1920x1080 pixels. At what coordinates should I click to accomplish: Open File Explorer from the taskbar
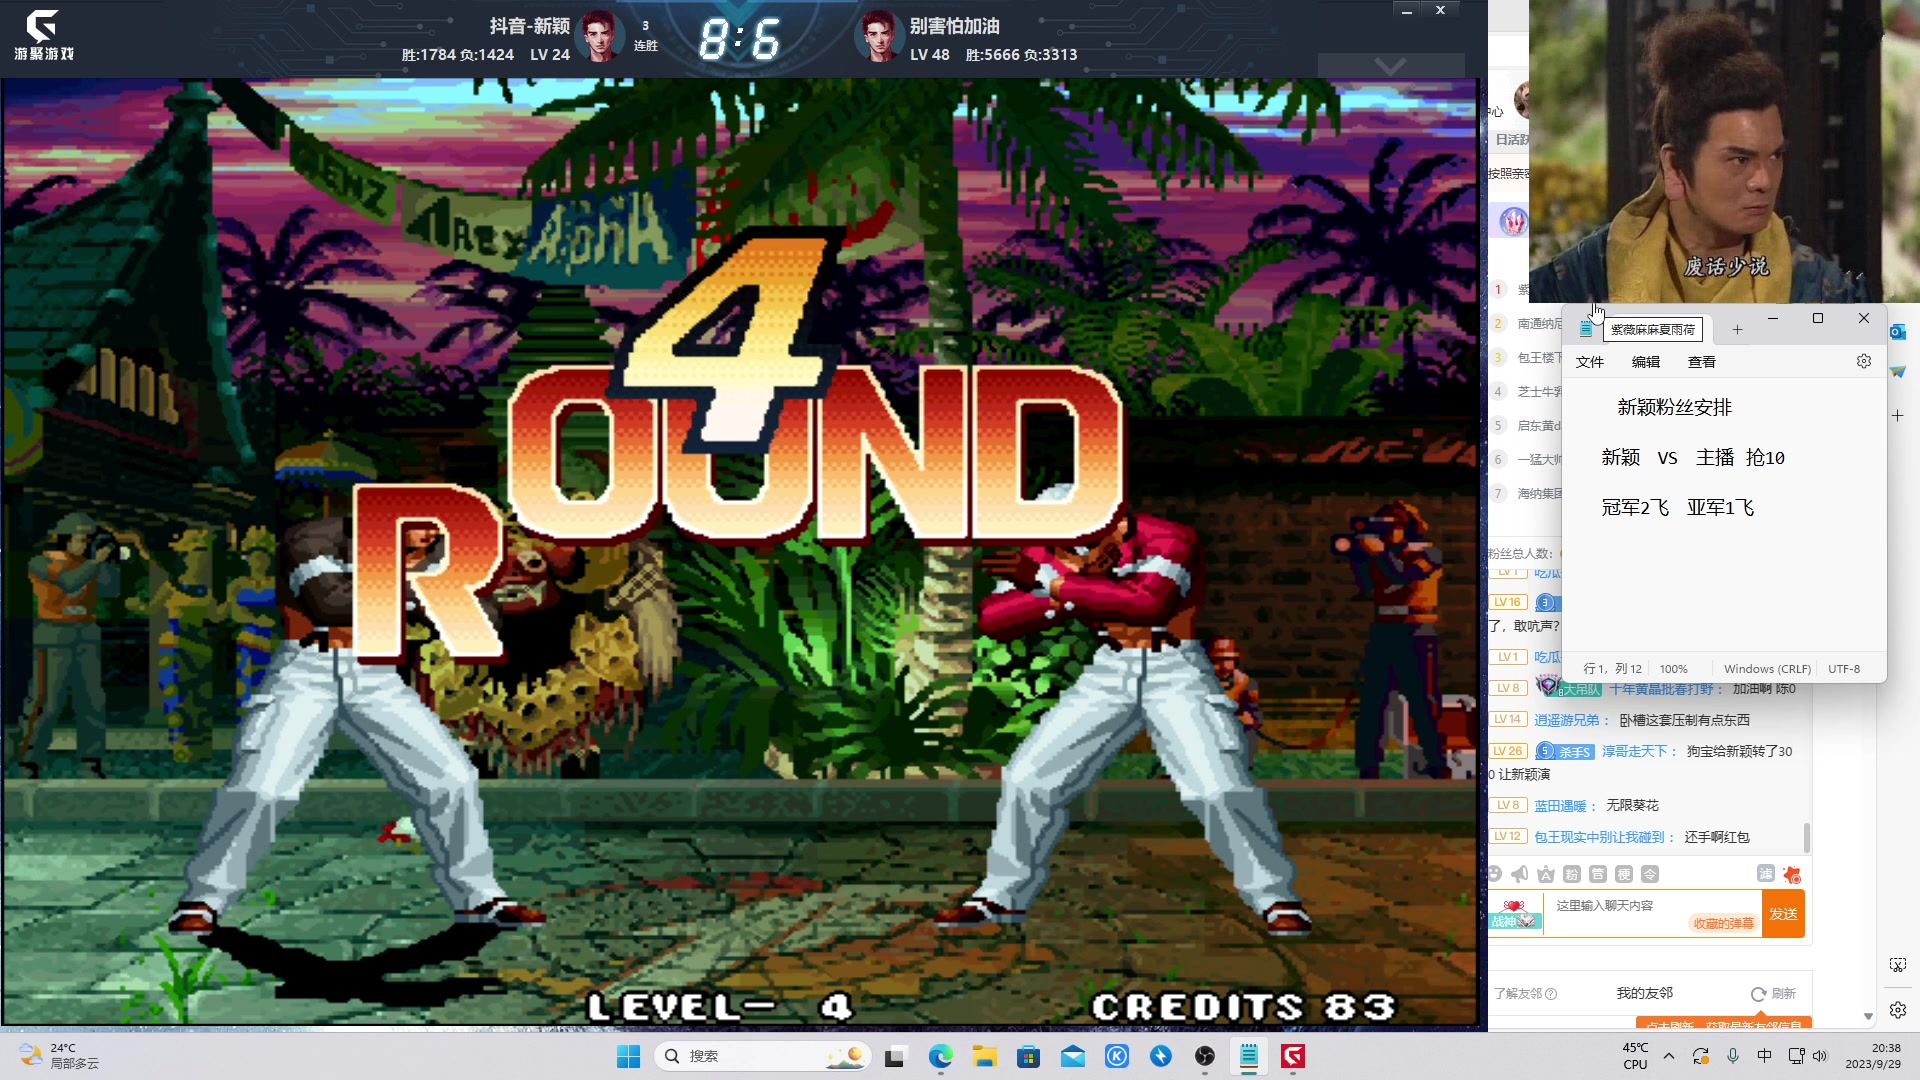click(985, 1056)
